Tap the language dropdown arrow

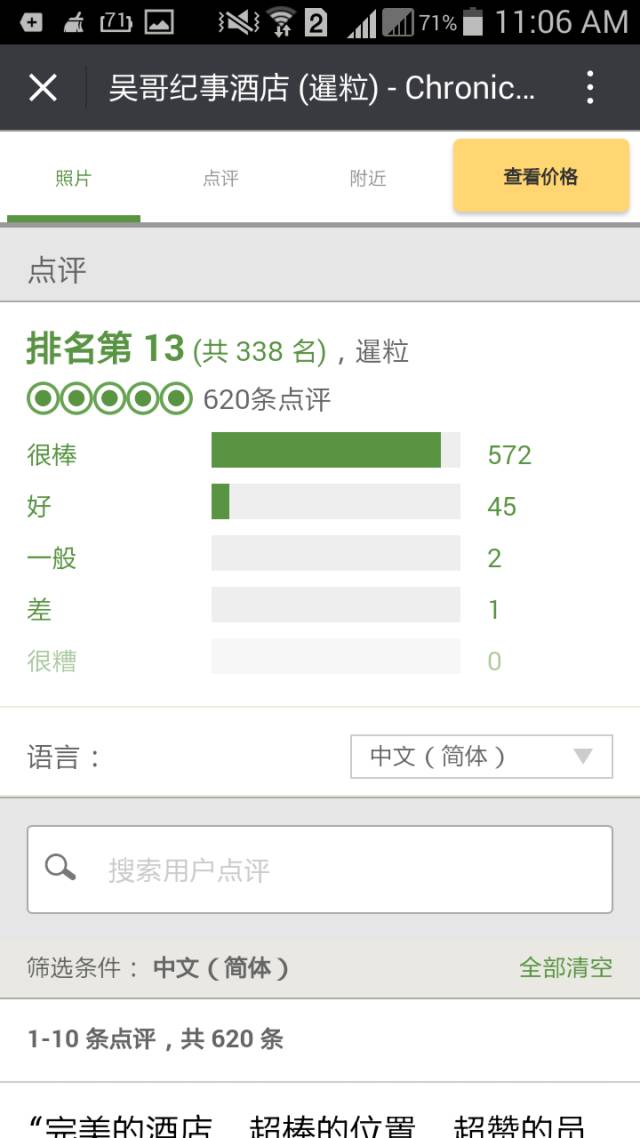point(583,756)
